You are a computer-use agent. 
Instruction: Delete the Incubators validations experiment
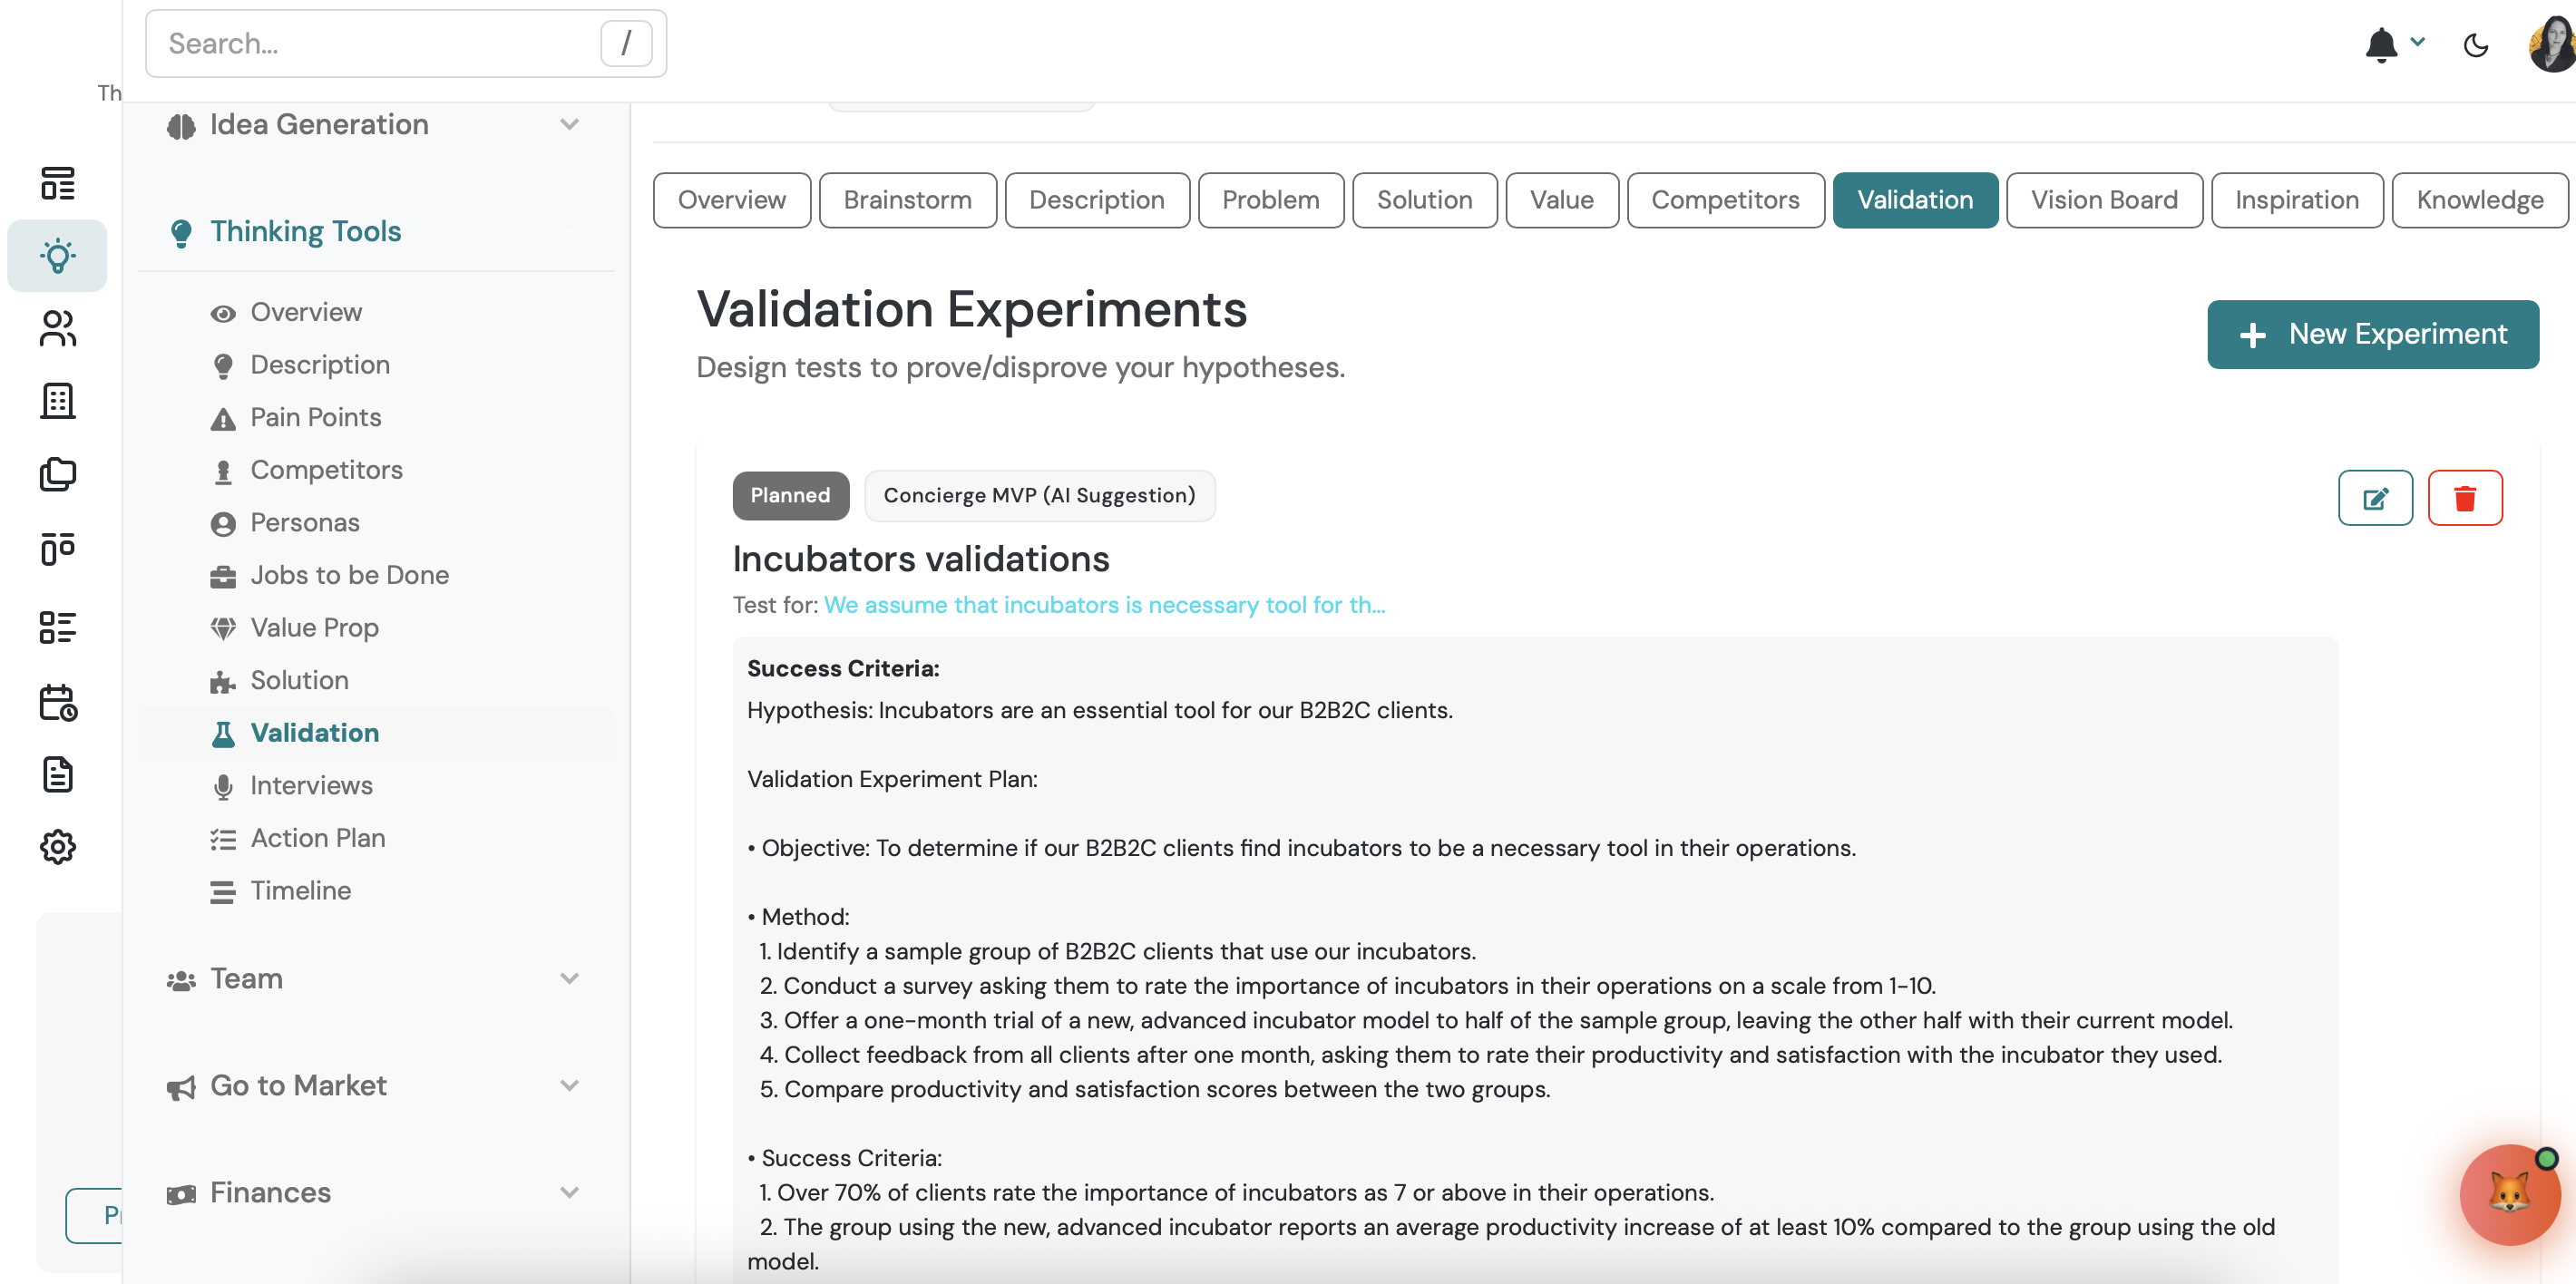(x=2464, y=498)
